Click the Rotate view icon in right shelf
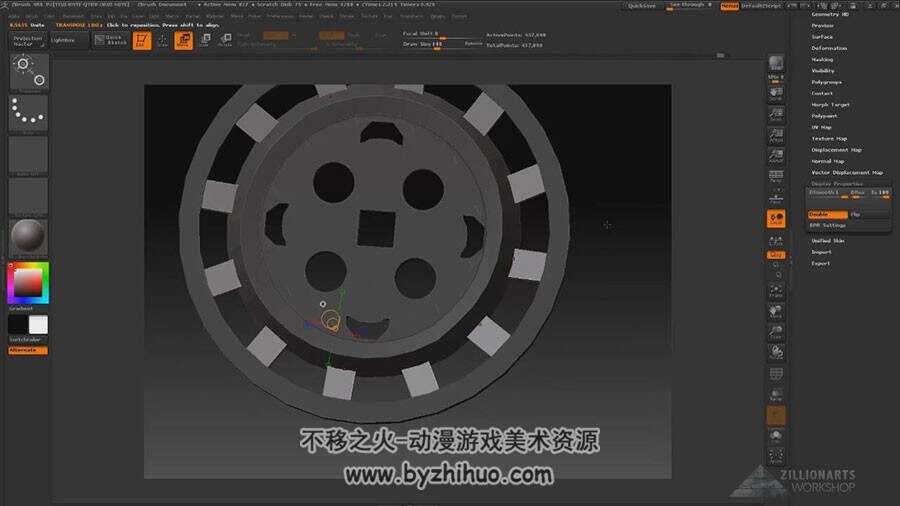The width and height of the screenshot is (900, 506). [x=776, y=352]
